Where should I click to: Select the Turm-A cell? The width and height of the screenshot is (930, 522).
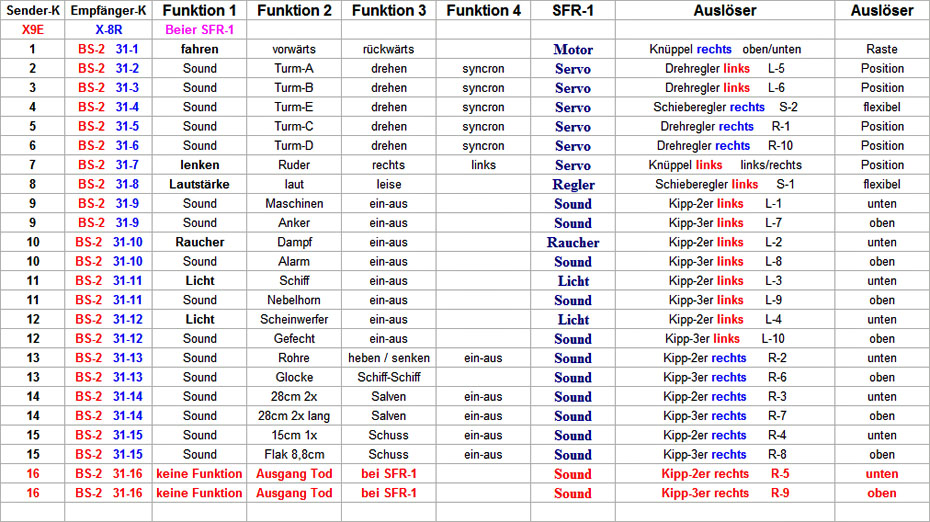click(294, 69)
